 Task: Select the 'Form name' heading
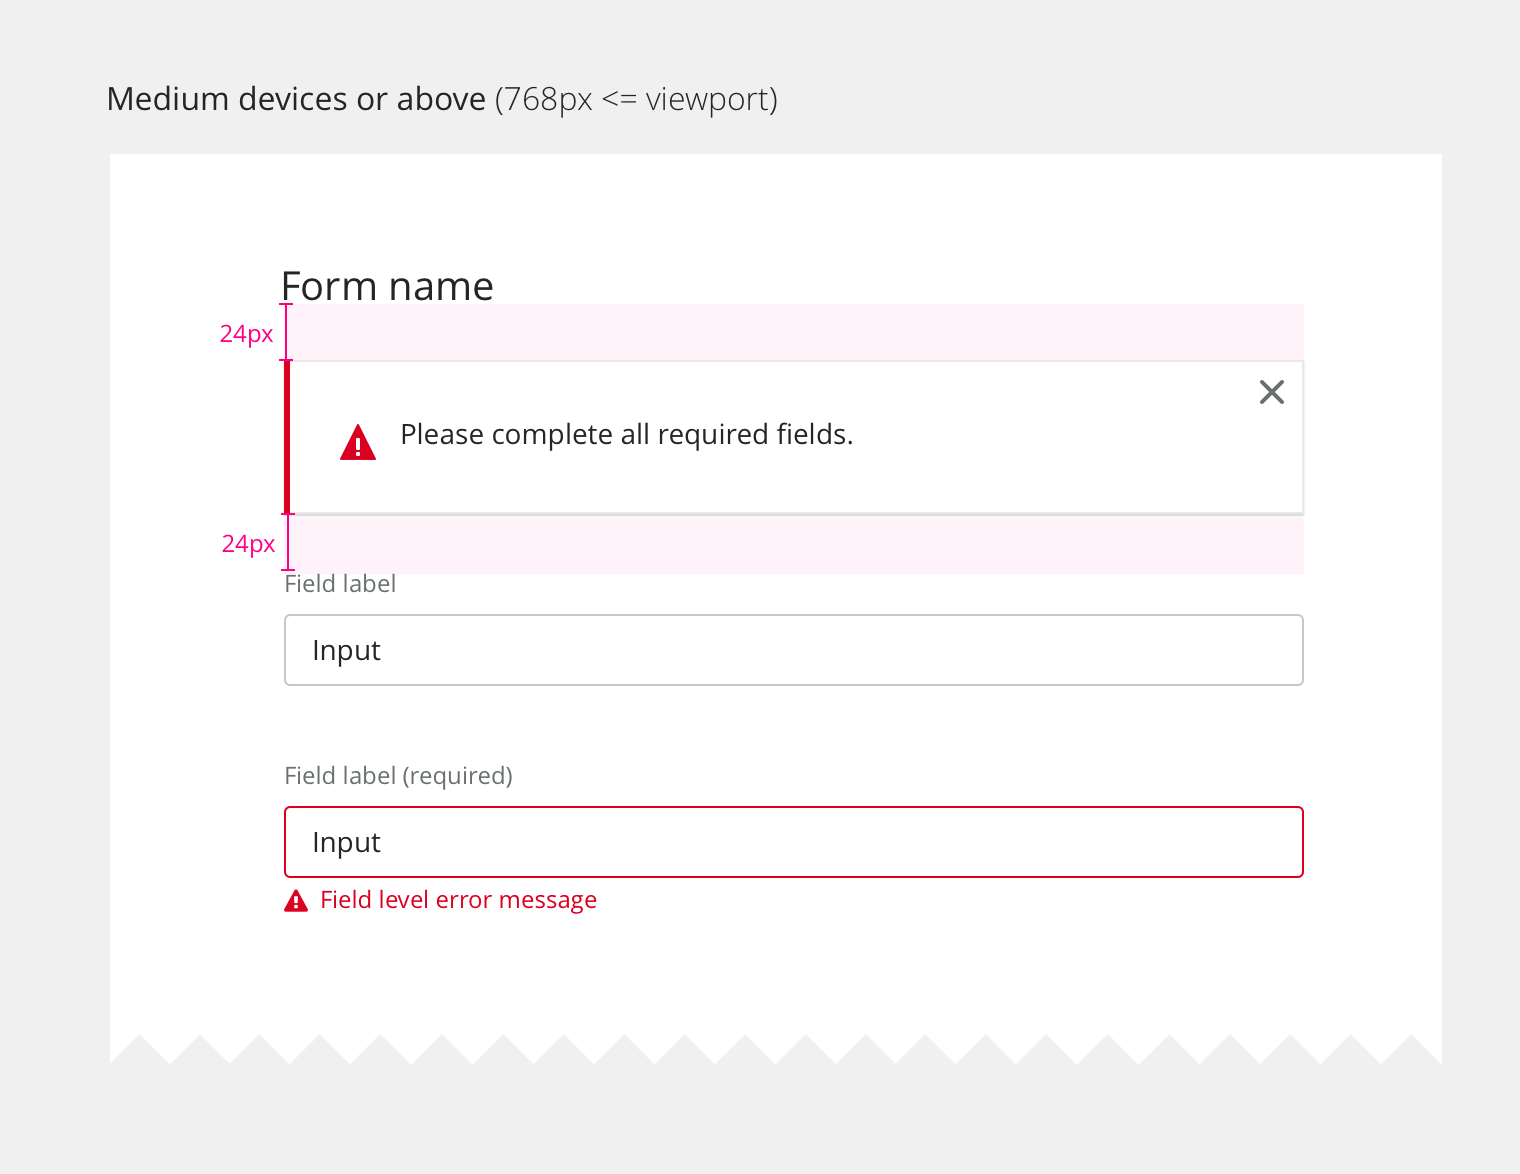(x=387, y=286)
